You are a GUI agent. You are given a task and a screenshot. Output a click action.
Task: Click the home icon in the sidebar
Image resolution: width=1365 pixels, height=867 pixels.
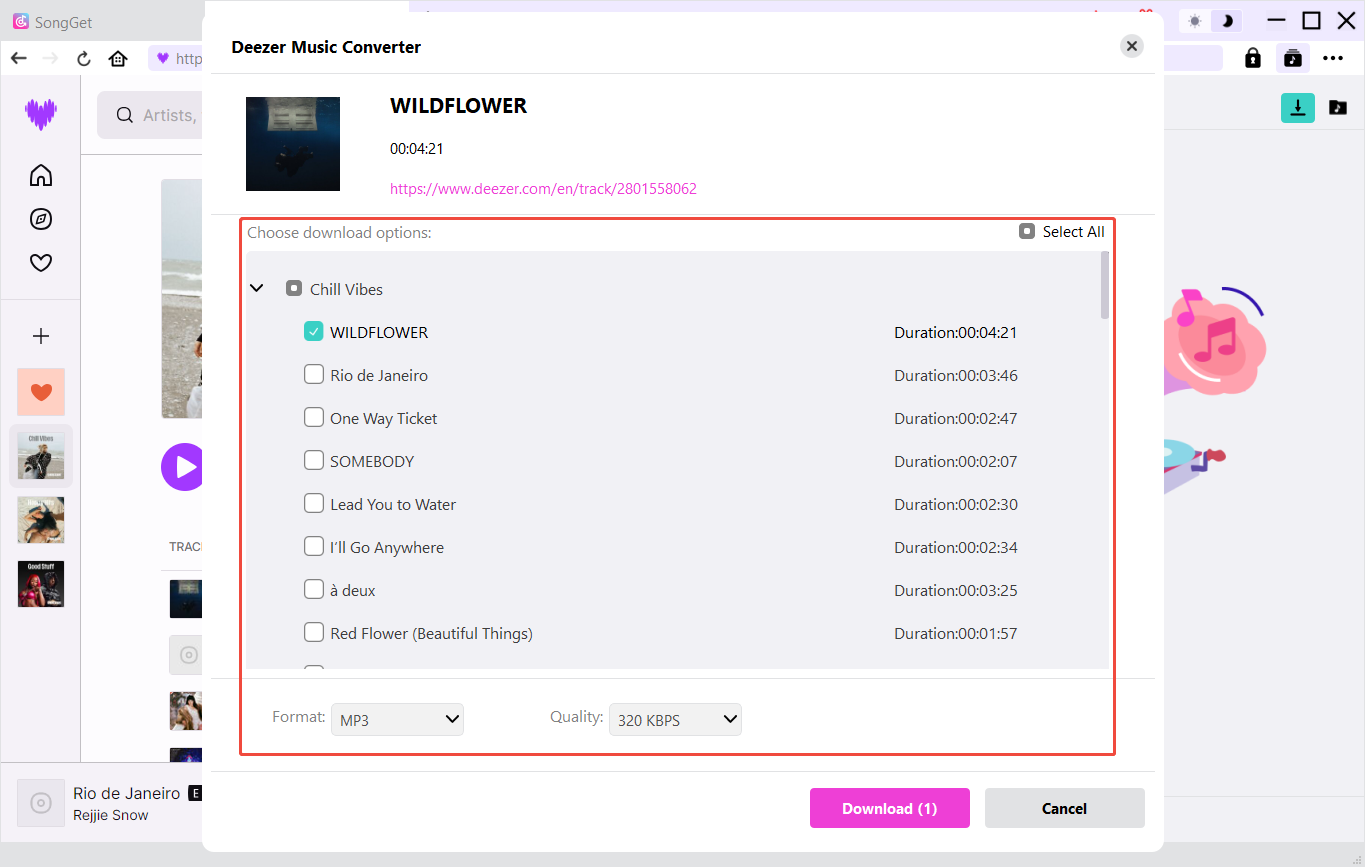click(41, 176)
